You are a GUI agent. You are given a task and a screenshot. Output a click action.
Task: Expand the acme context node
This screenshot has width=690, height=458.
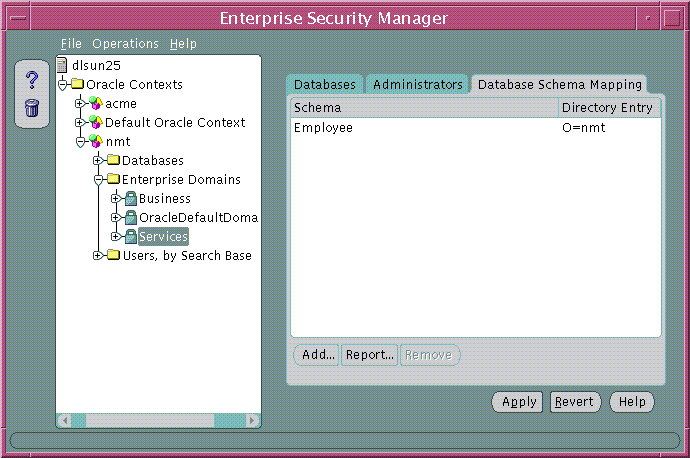coord(80,103)
